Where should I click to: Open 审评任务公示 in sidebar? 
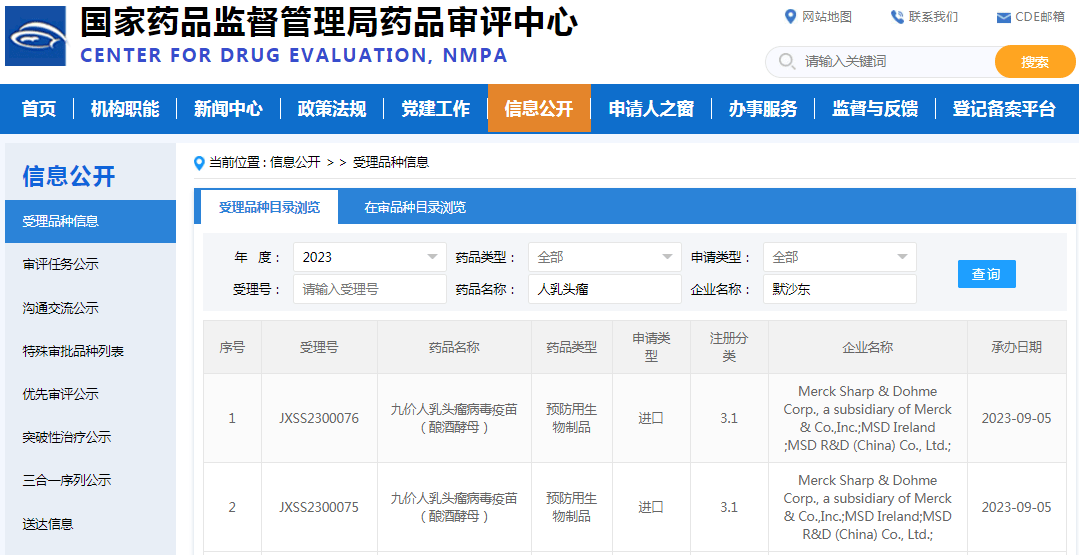(x=61, y=264)
